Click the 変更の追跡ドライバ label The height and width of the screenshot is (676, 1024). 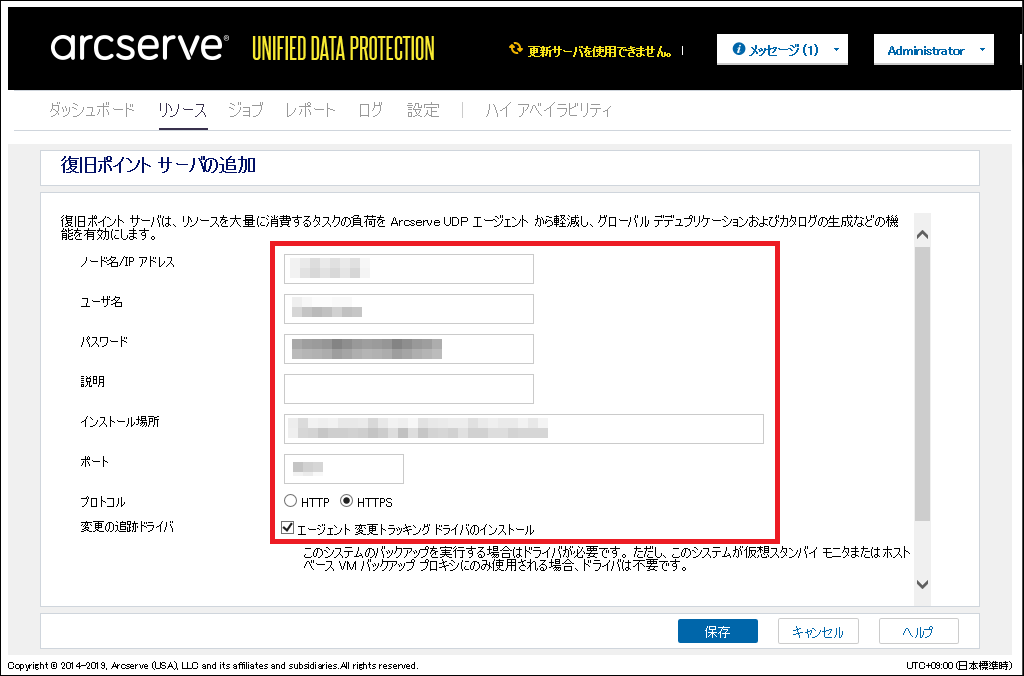pos(127,527)
